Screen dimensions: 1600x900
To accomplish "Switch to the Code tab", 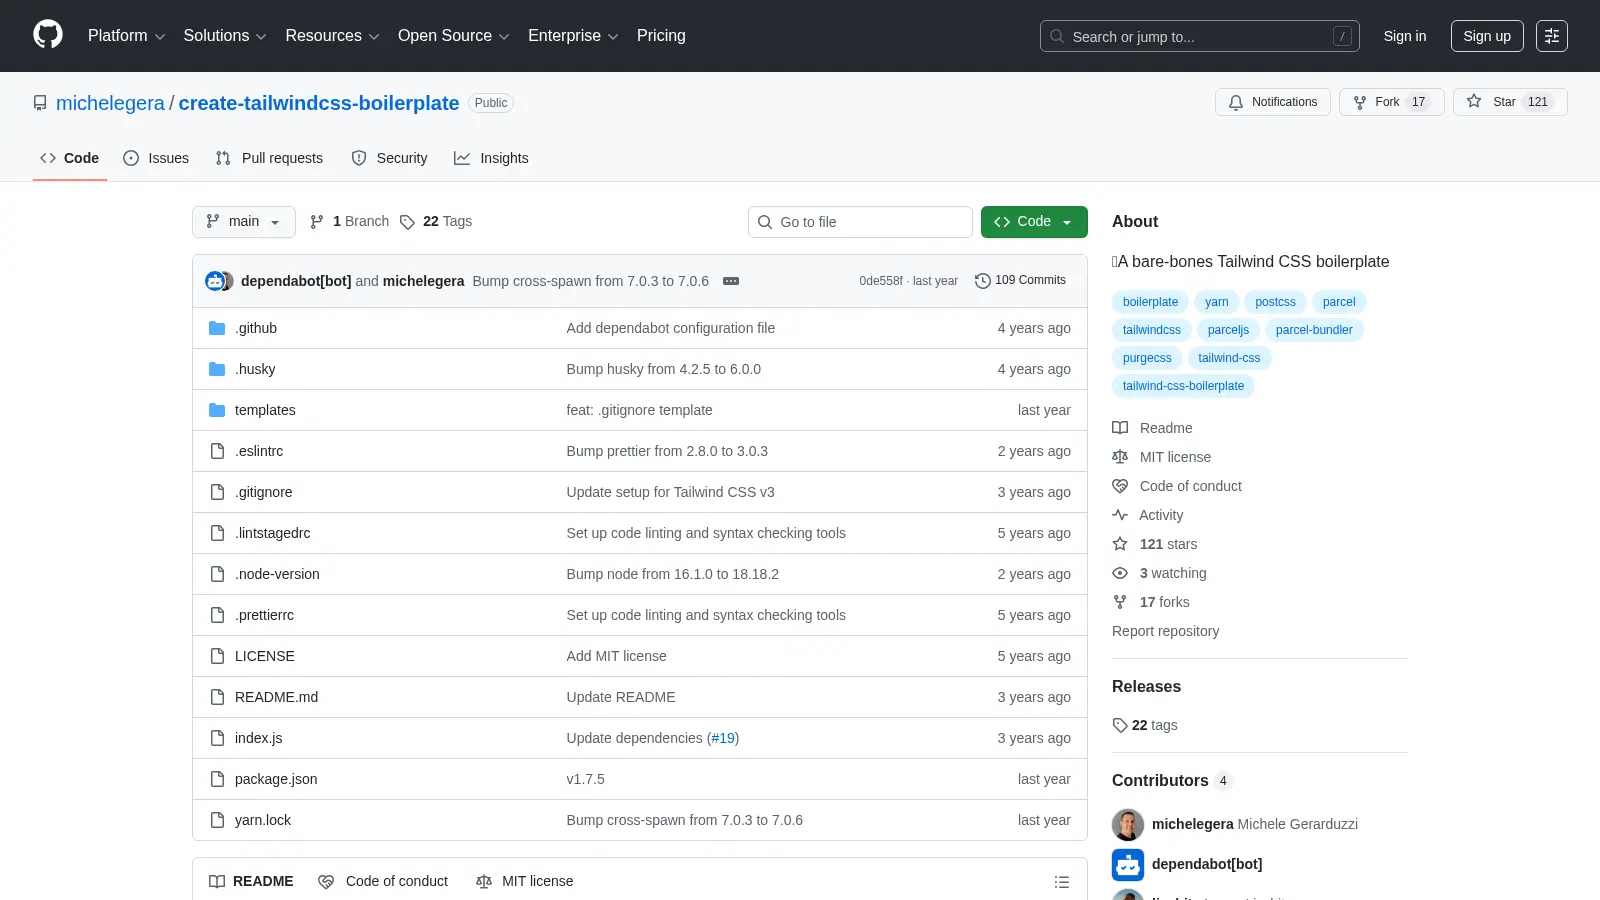I will [70, 158].
